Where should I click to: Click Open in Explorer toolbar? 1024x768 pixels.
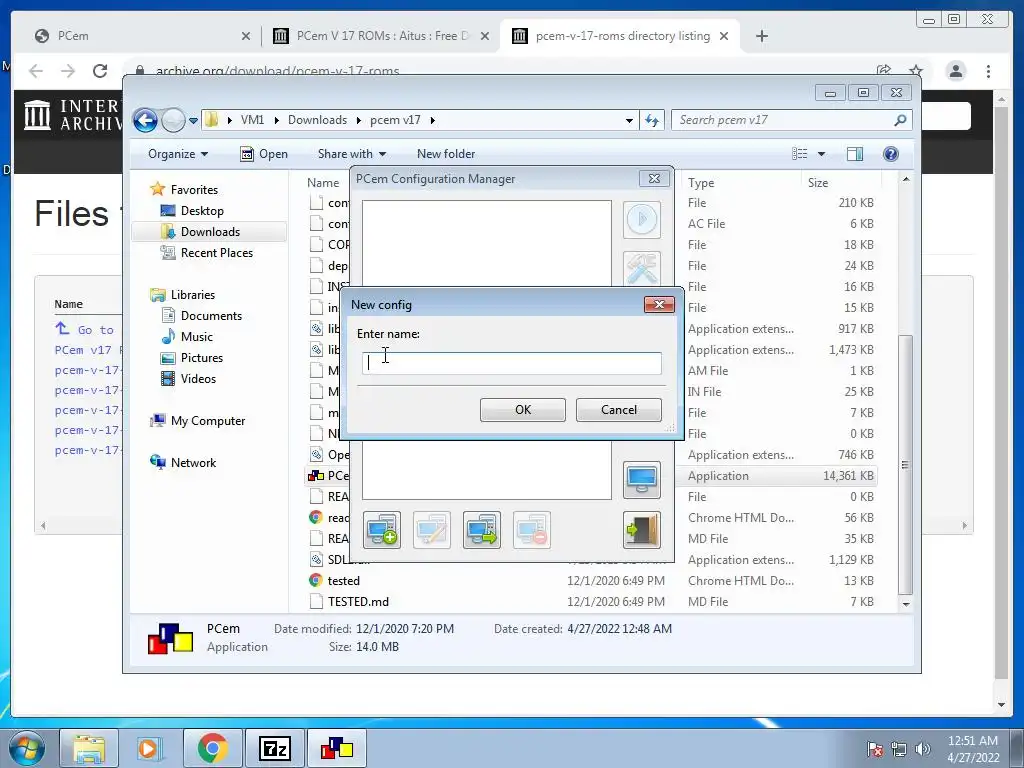(264, 153)
